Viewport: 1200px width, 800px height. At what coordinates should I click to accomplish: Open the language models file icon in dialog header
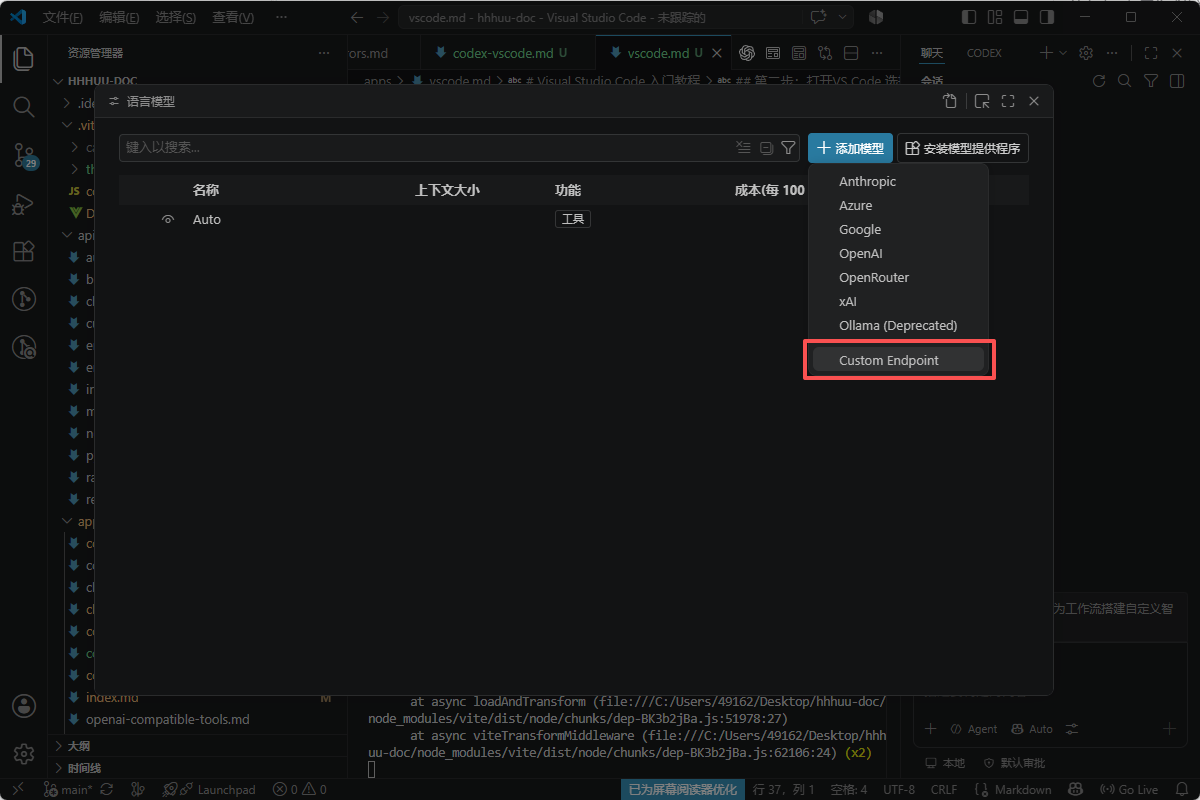pyautogui.click(x=950, y=101)
